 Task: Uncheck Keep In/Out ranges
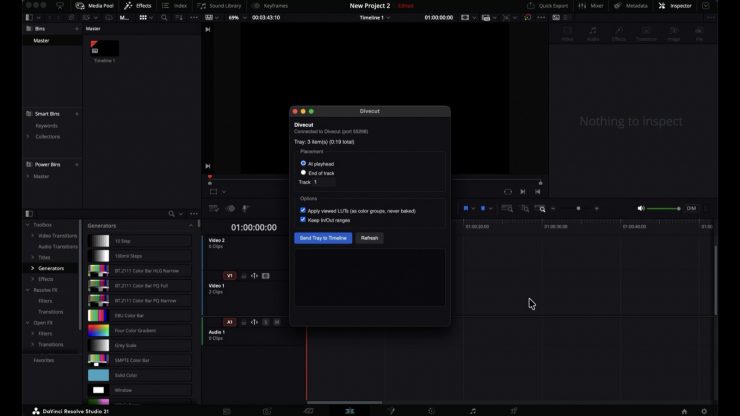point(303,220)
